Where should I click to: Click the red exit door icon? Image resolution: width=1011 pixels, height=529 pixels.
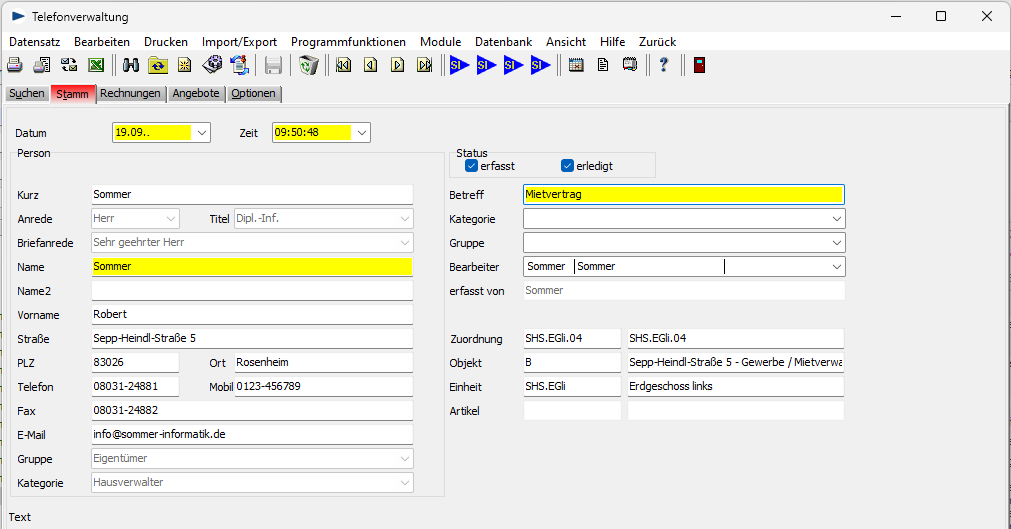[x=698, y=66]
